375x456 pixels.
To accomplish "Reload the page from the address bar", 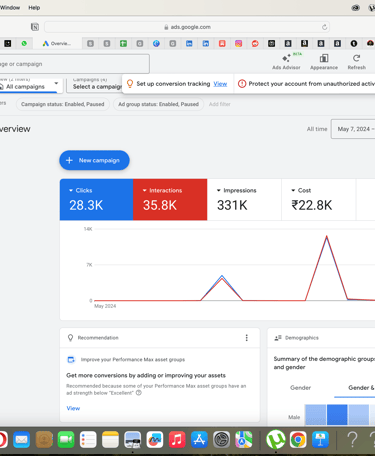I will [324, 27].
